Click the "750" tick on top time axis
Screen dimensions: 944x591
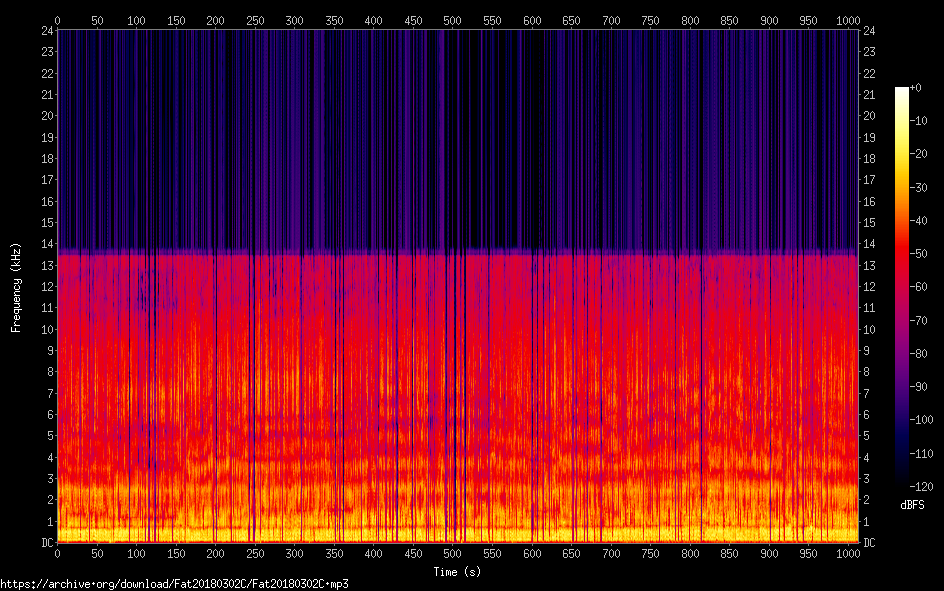[650, 20]
